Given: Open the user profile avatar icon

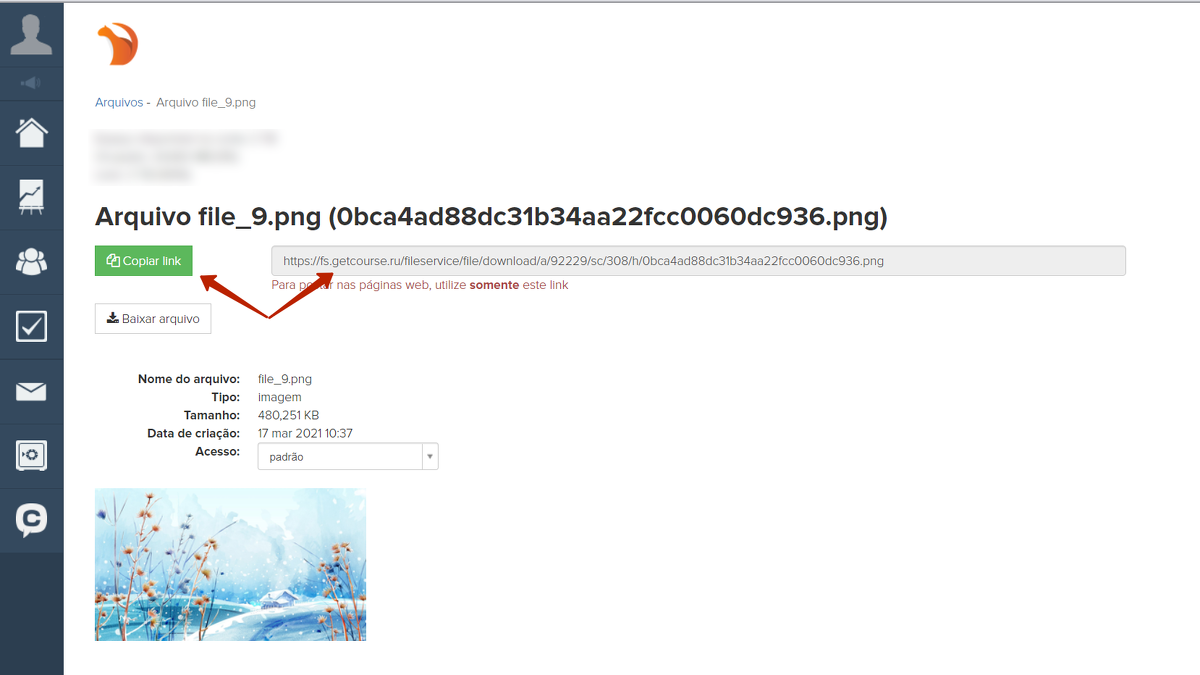Looking at the screenshot, I should [x=31, y=35].
